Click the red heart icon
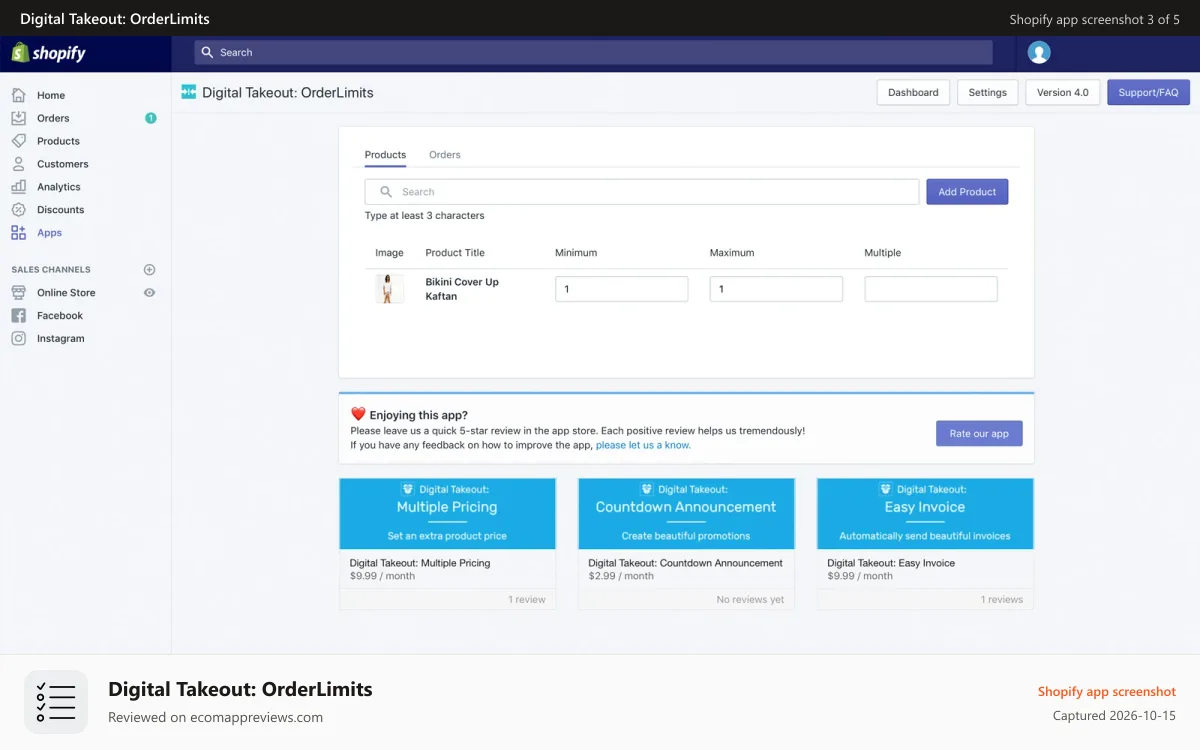The width and height of the screenshot is (1200, 750). [358, 414]
